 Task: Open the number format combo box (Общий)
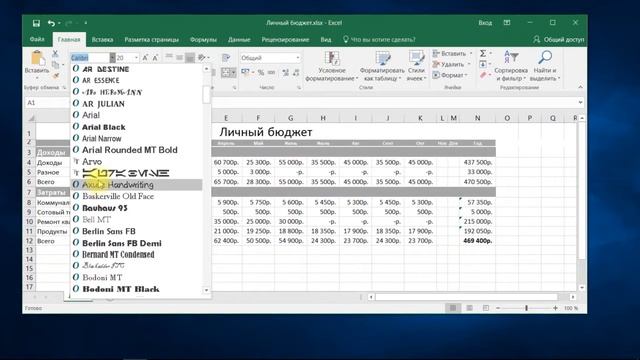(271, 58)
